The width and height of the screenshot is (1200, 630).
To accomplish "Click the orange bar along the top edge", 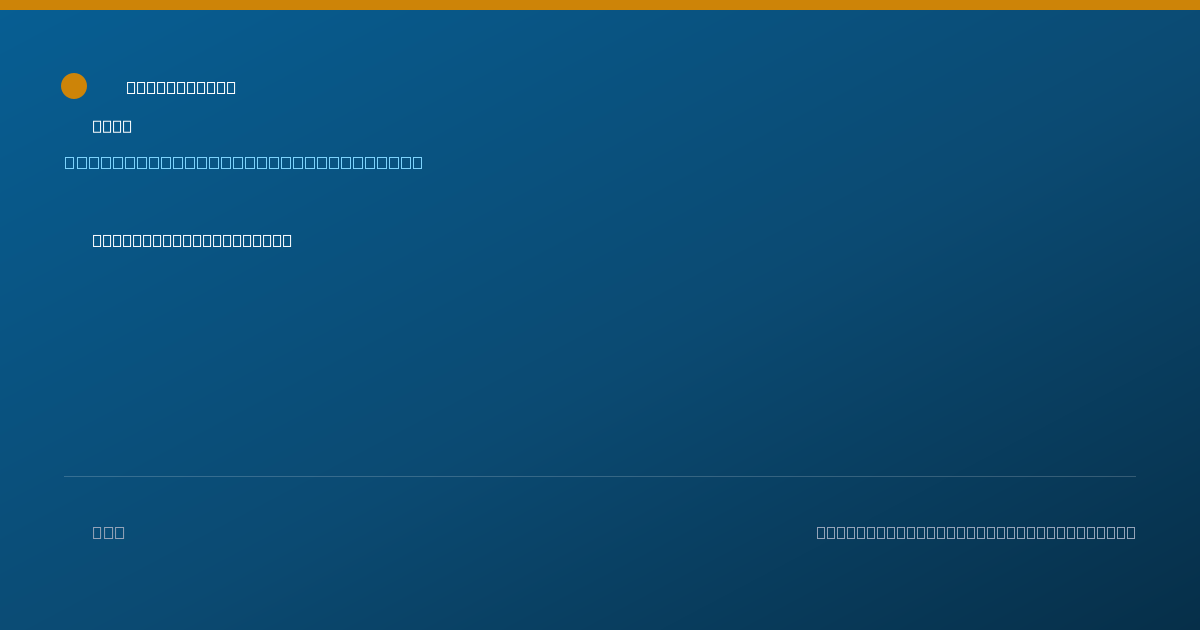I will pyautogui.click(x=600, y=5).
